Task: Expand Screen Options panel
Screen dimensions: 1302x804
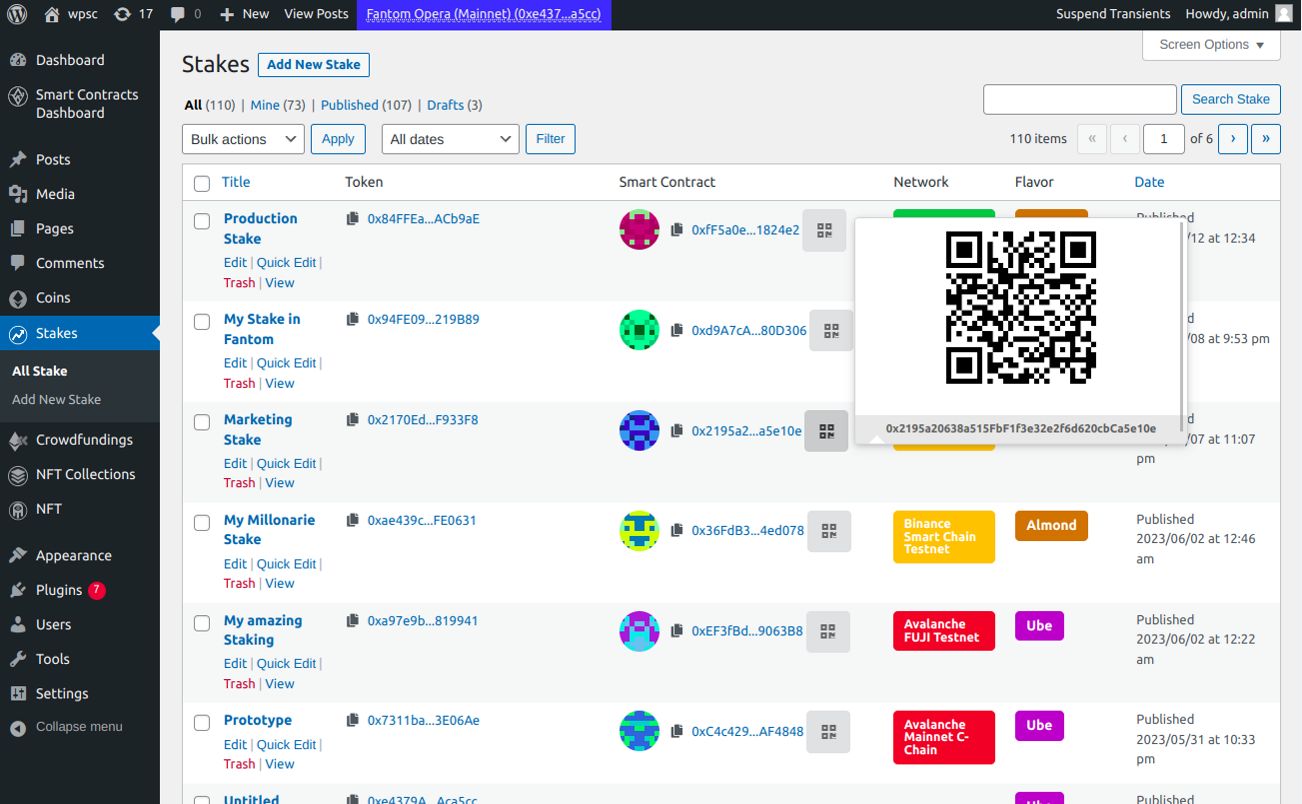Action: 1212,44
